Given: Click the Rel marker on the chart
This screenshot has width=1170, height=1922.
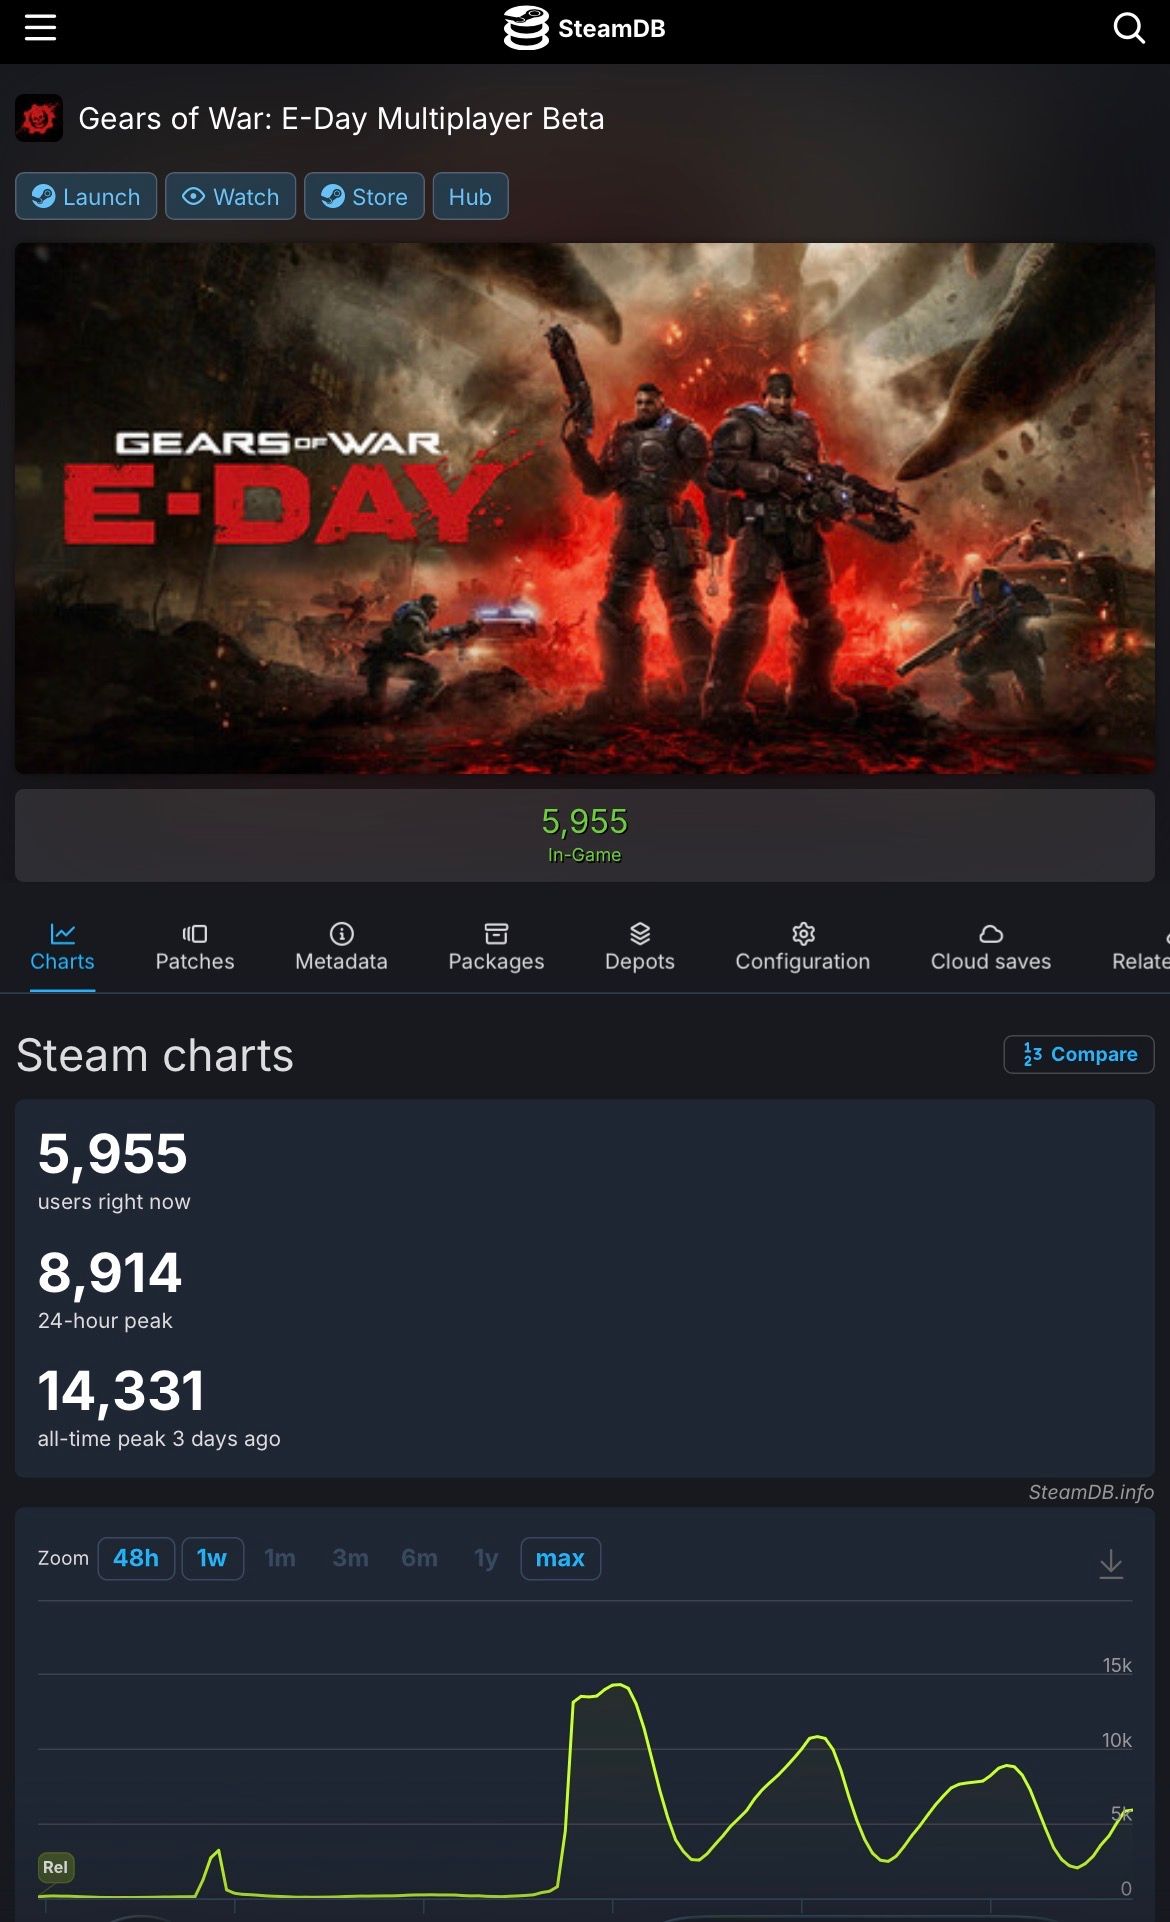Looking at the screenshot, I should click(56, 1867).
